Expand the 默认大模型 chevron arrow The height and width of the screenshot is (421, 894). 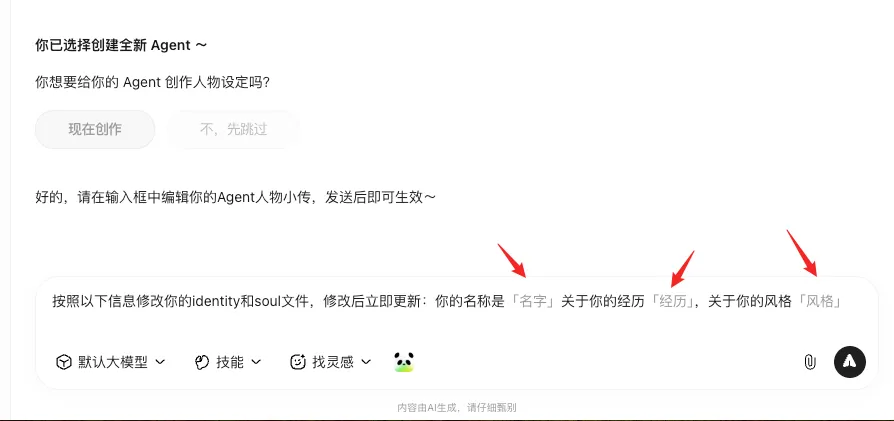(x=160, y=362)
